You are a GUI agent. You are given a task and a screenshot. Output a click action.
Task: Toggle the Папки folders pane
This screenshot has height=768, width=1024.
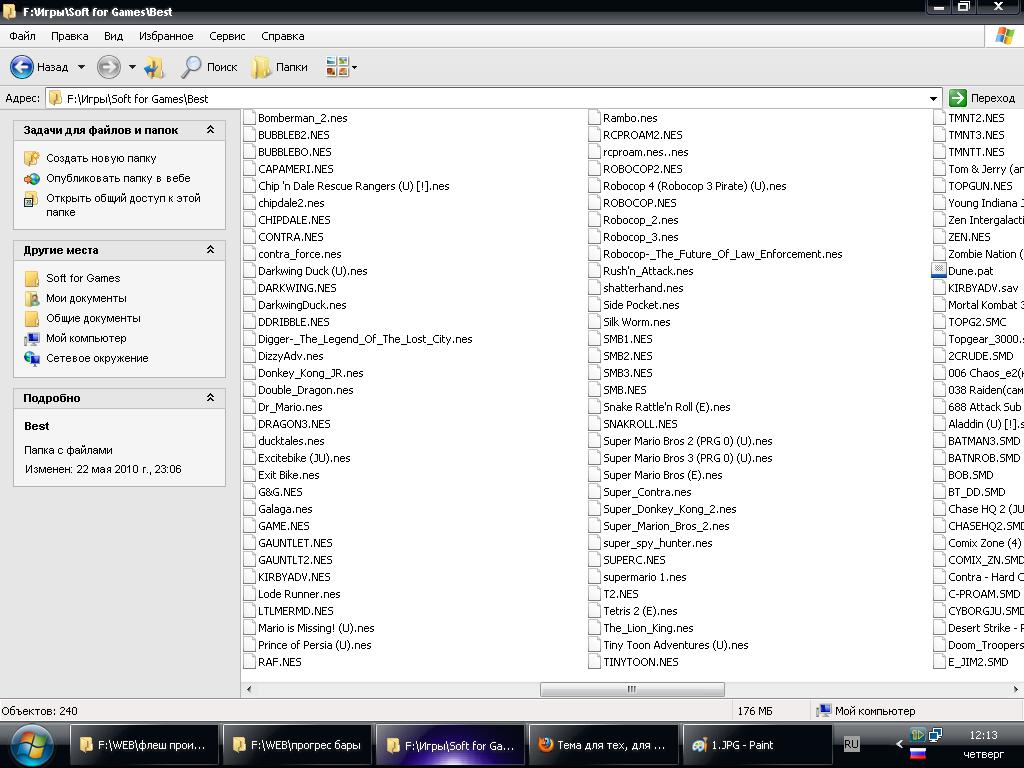tap(280, 67)
